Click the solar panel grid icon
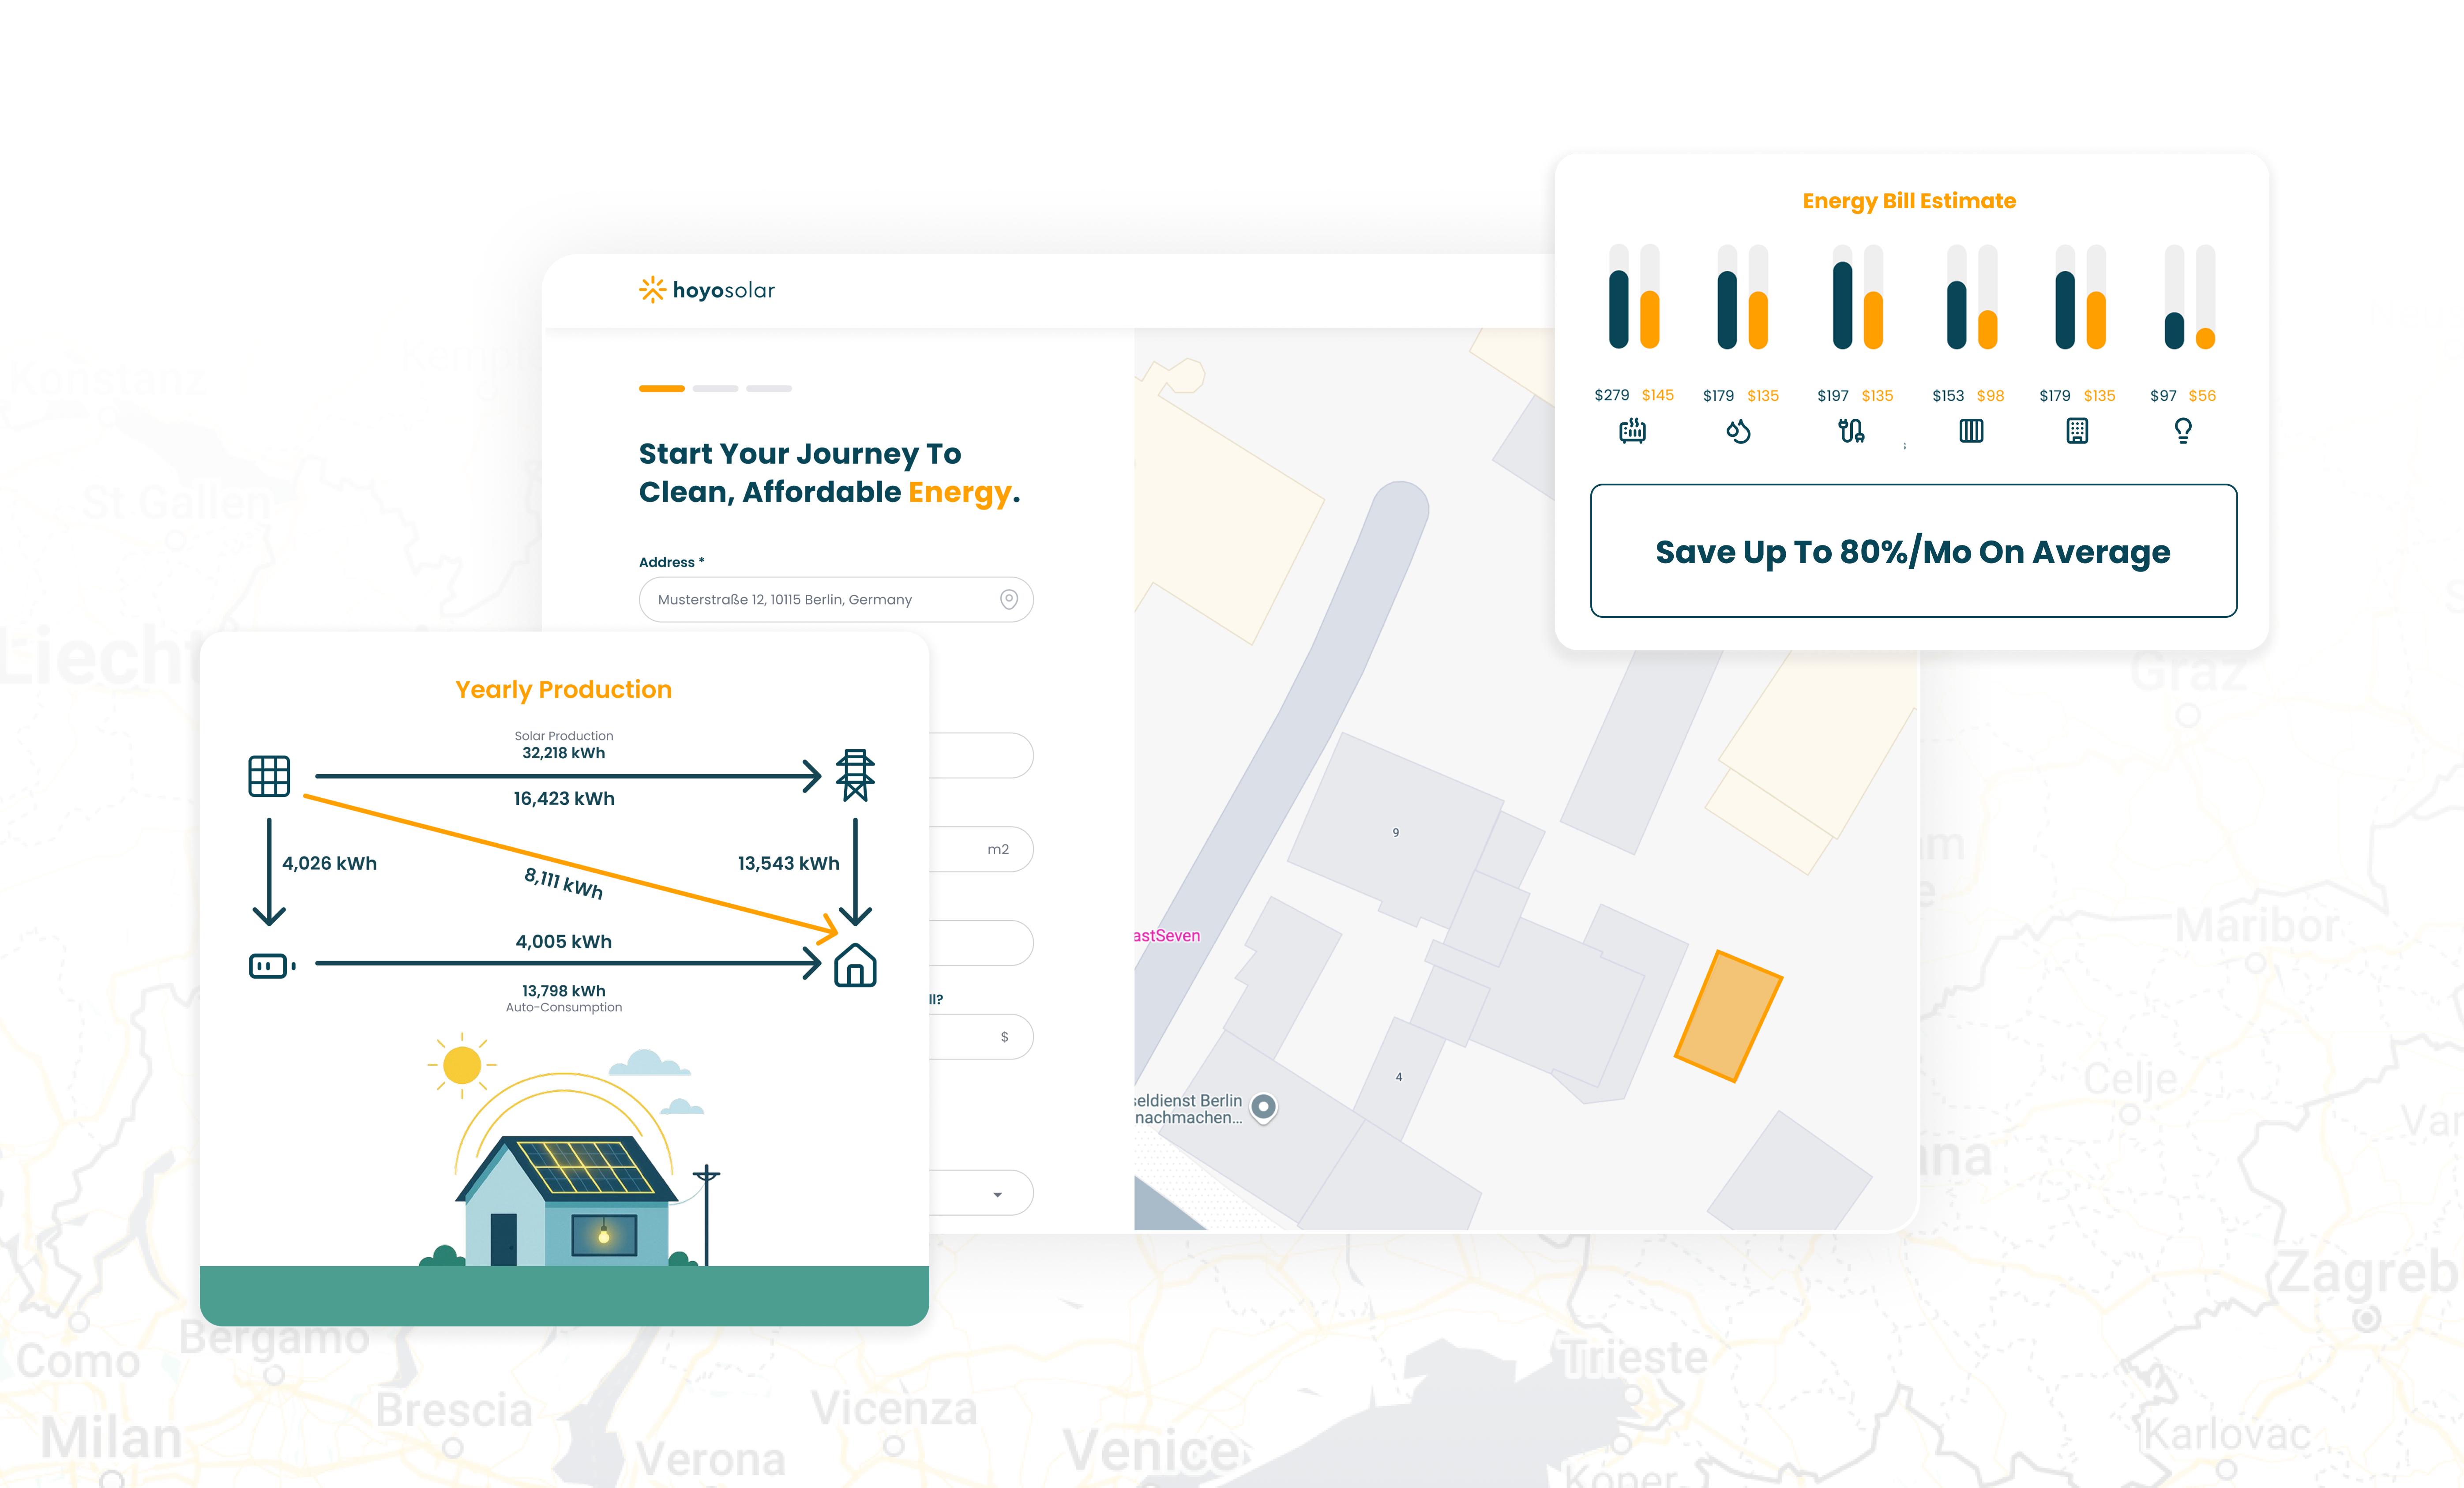Screen dimensions: 2464x1488 click(269, 776)
